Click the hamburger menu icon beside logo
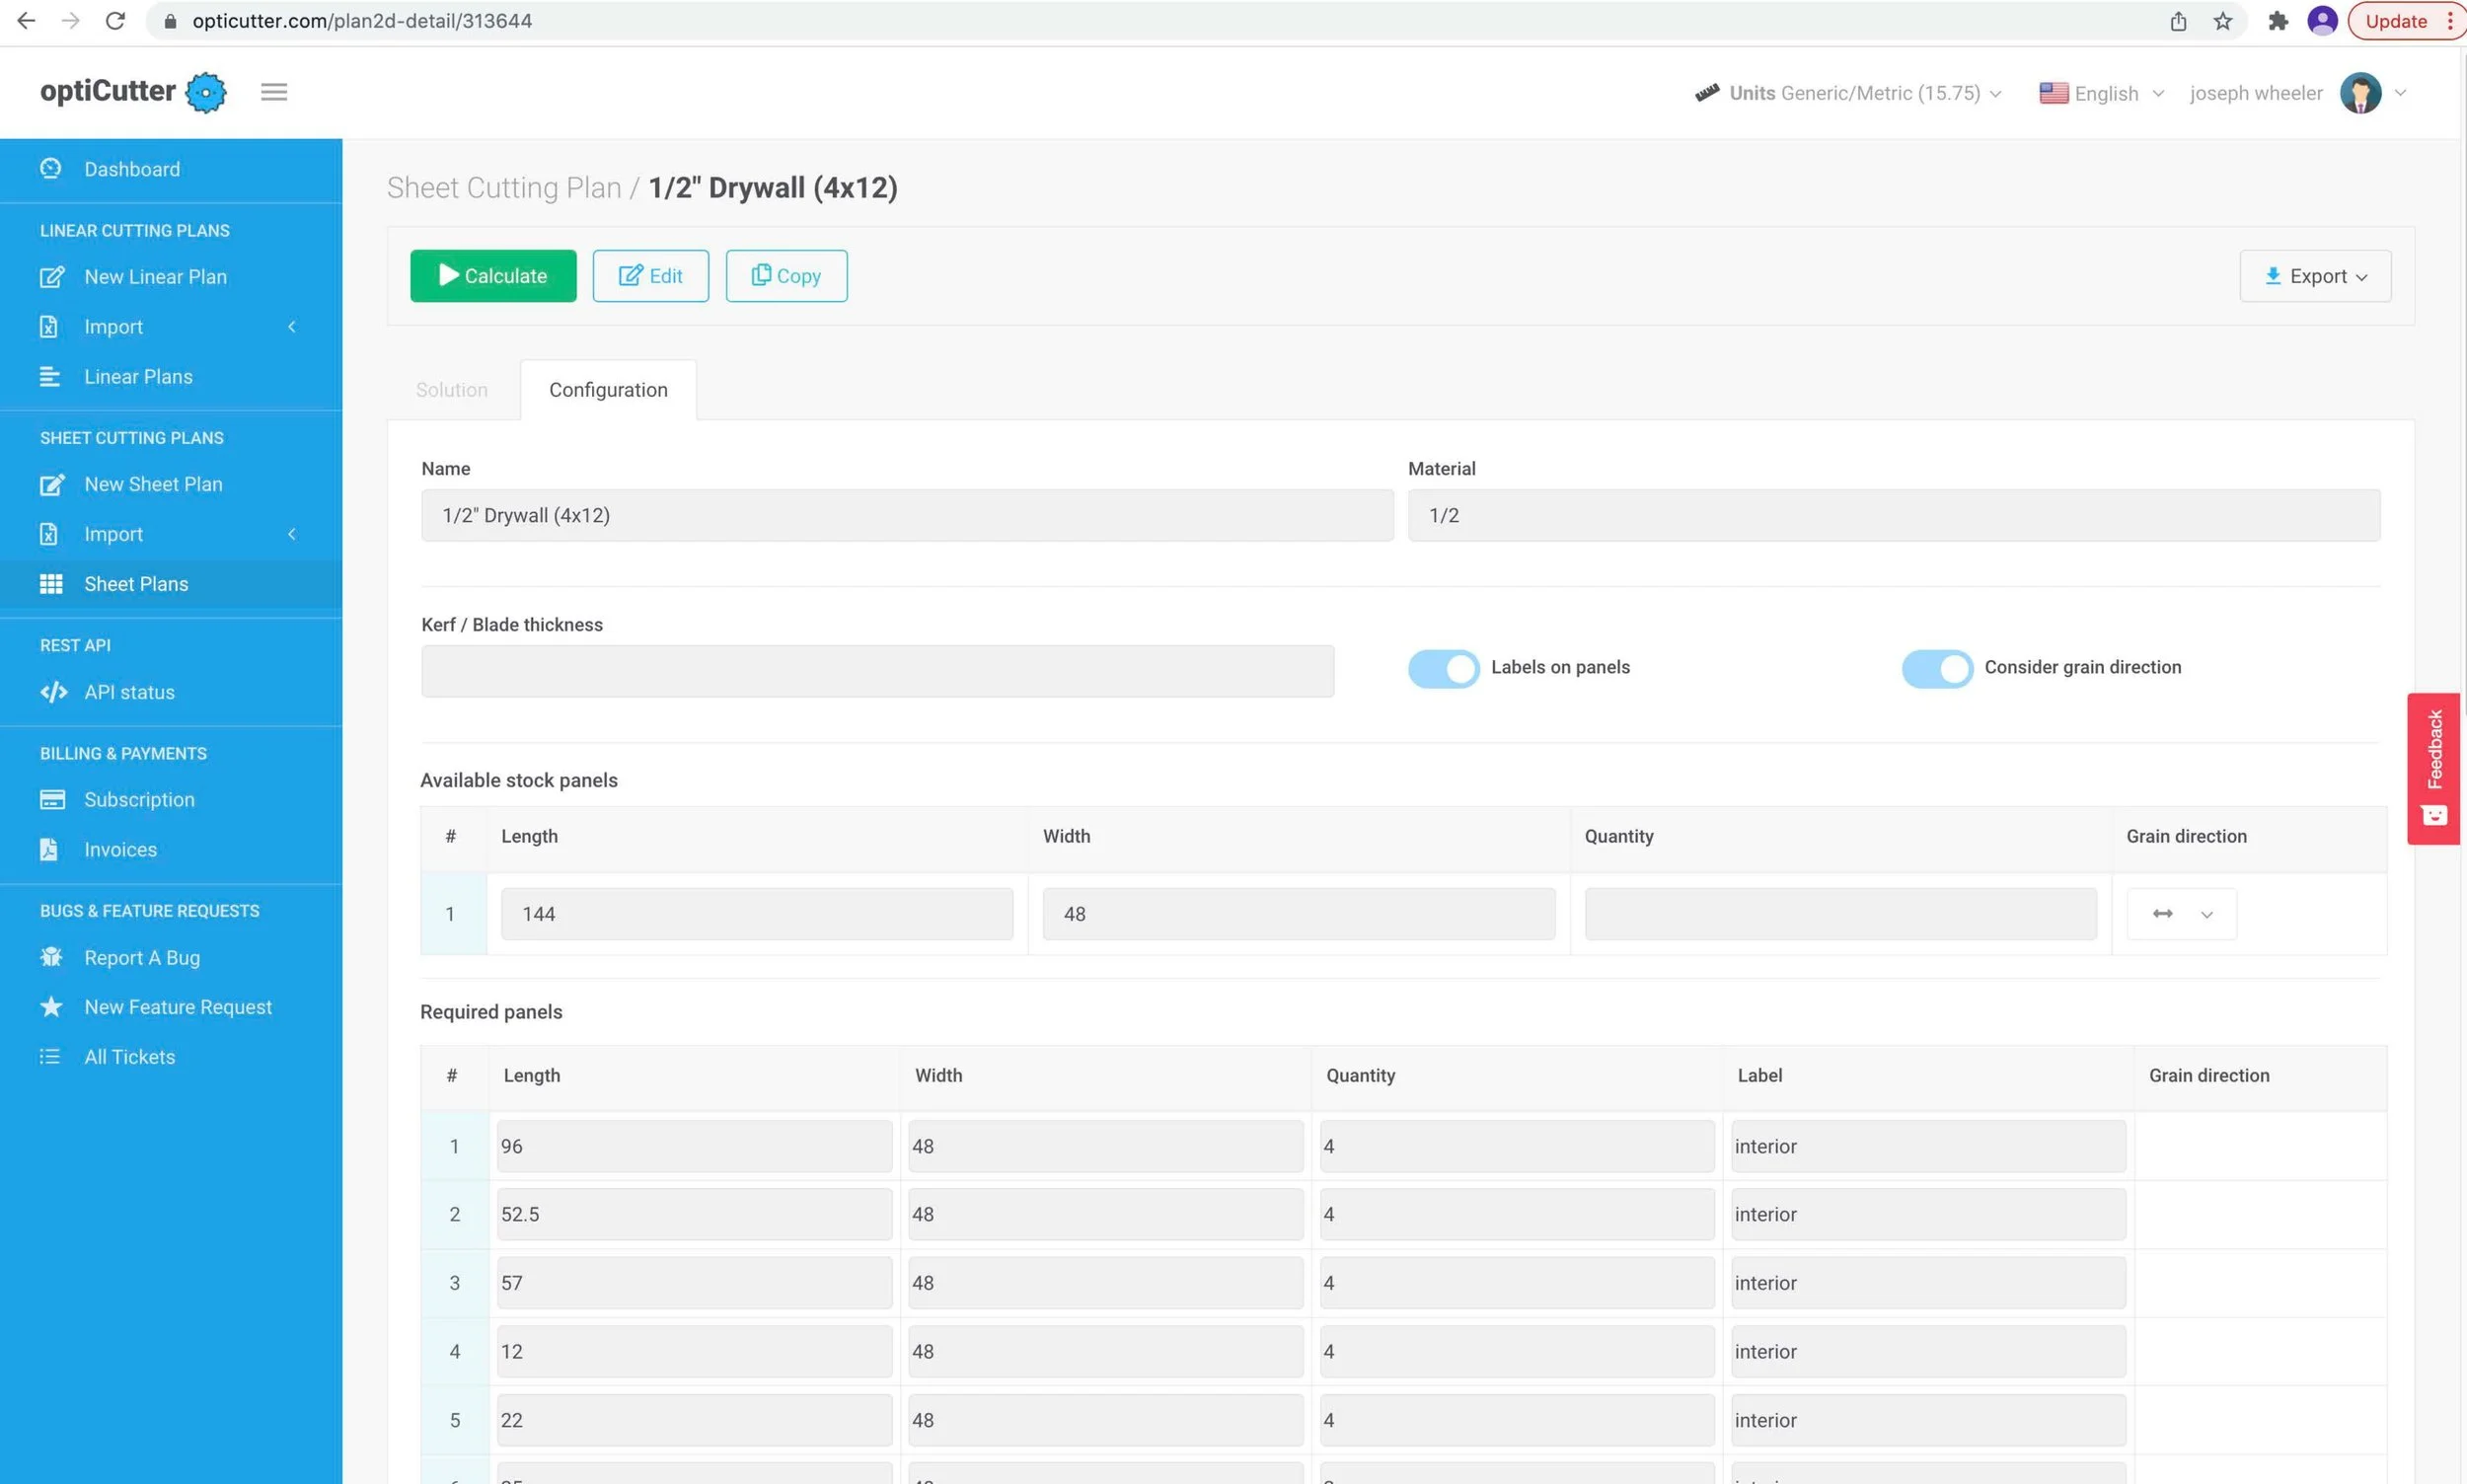2467x1484 pixels. tap(274, 92)
